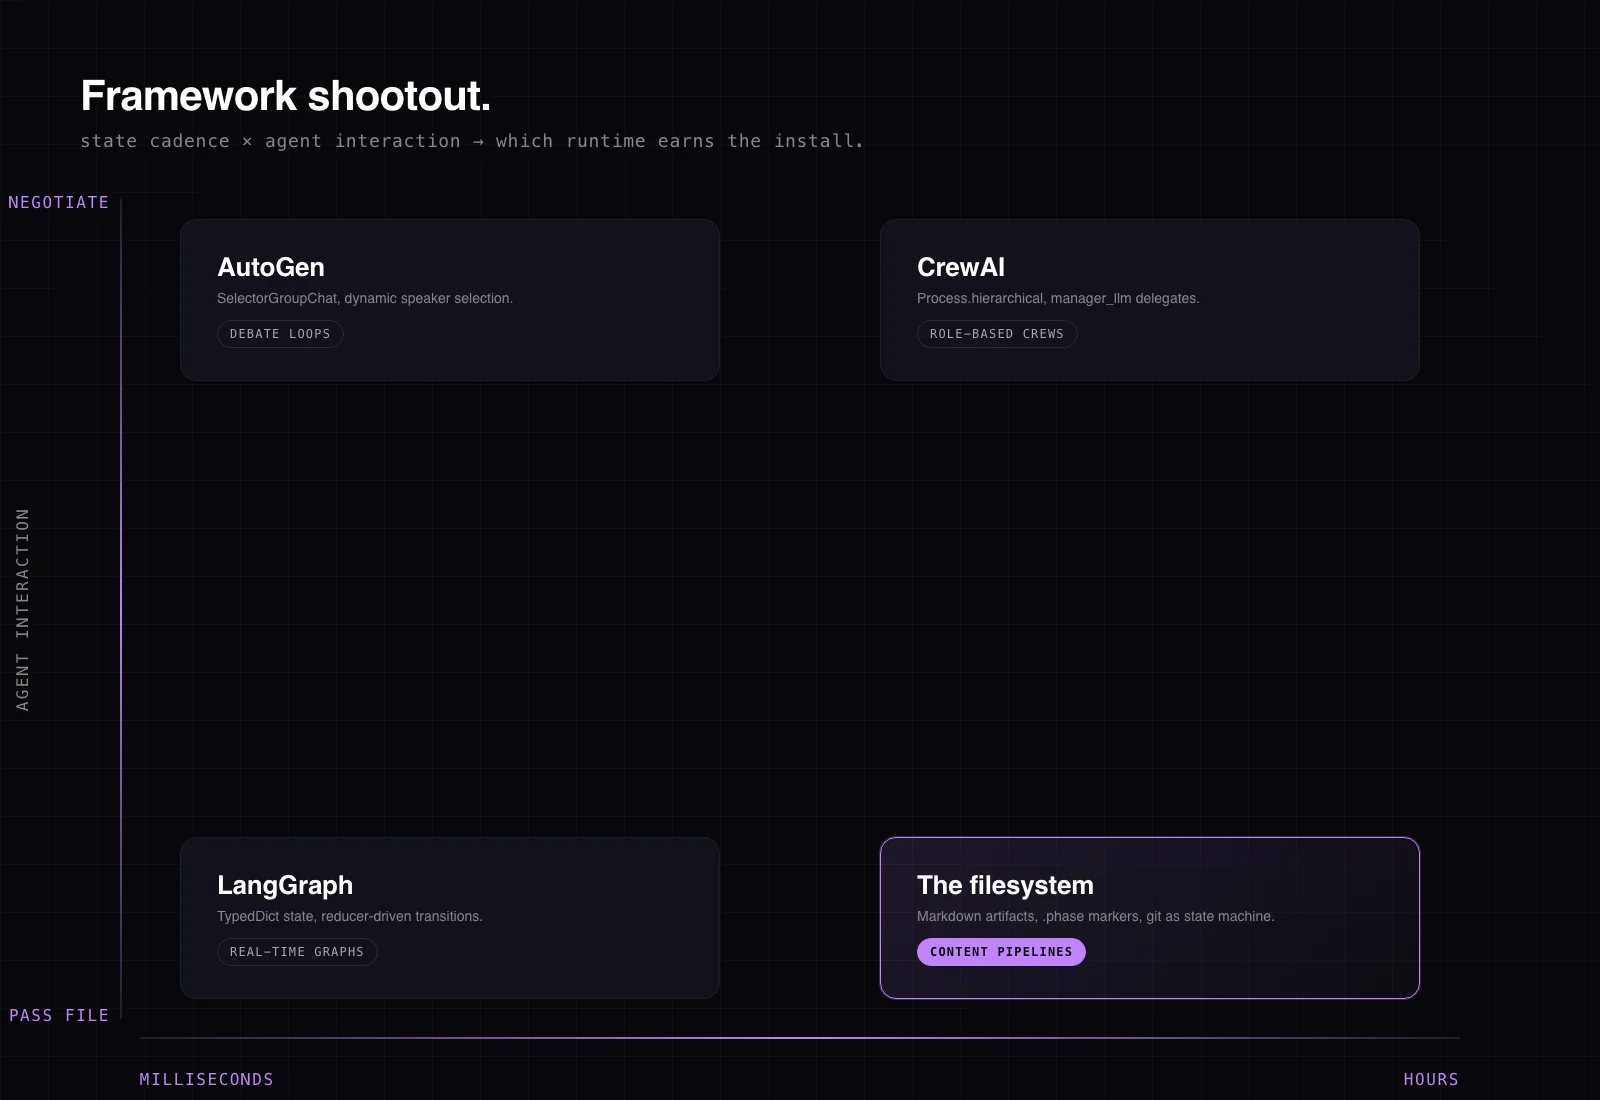Click the HOURS axis label
Screen dimensions: 1600x1100
click(1430, 1079)
